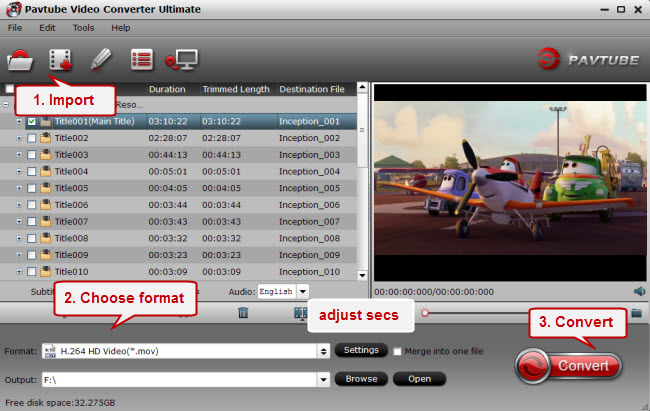Click the trash delete icon below list

243,313
